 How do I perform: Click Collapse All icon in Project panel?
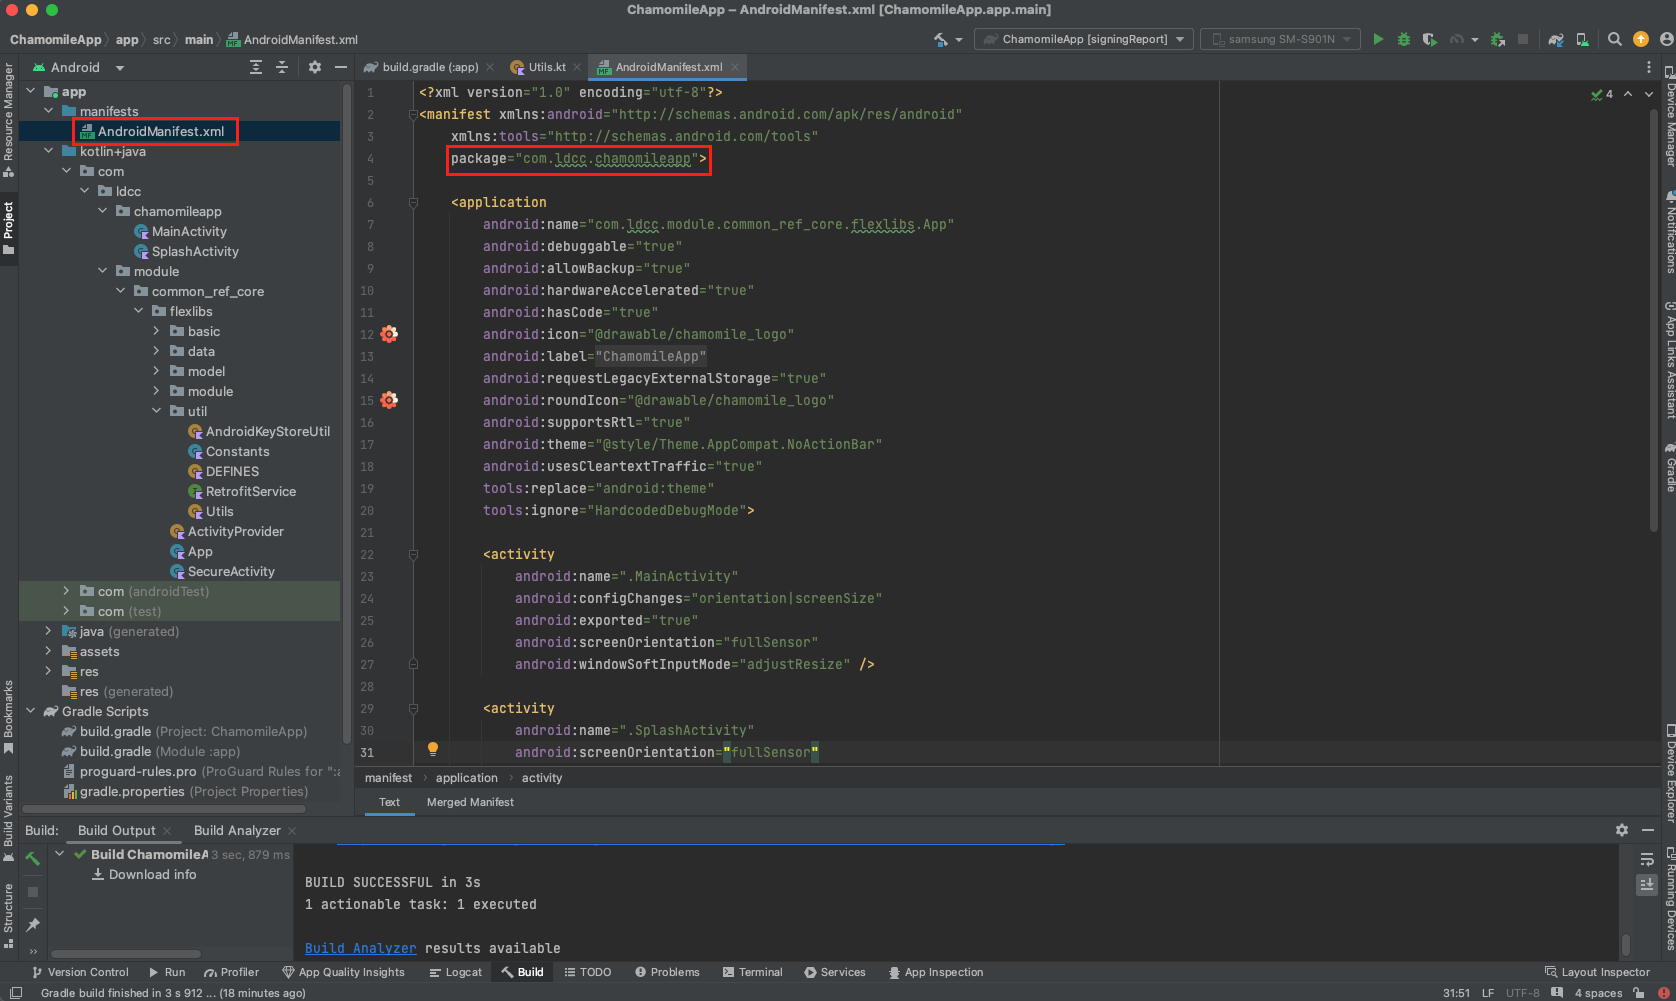tap(282, 67)
